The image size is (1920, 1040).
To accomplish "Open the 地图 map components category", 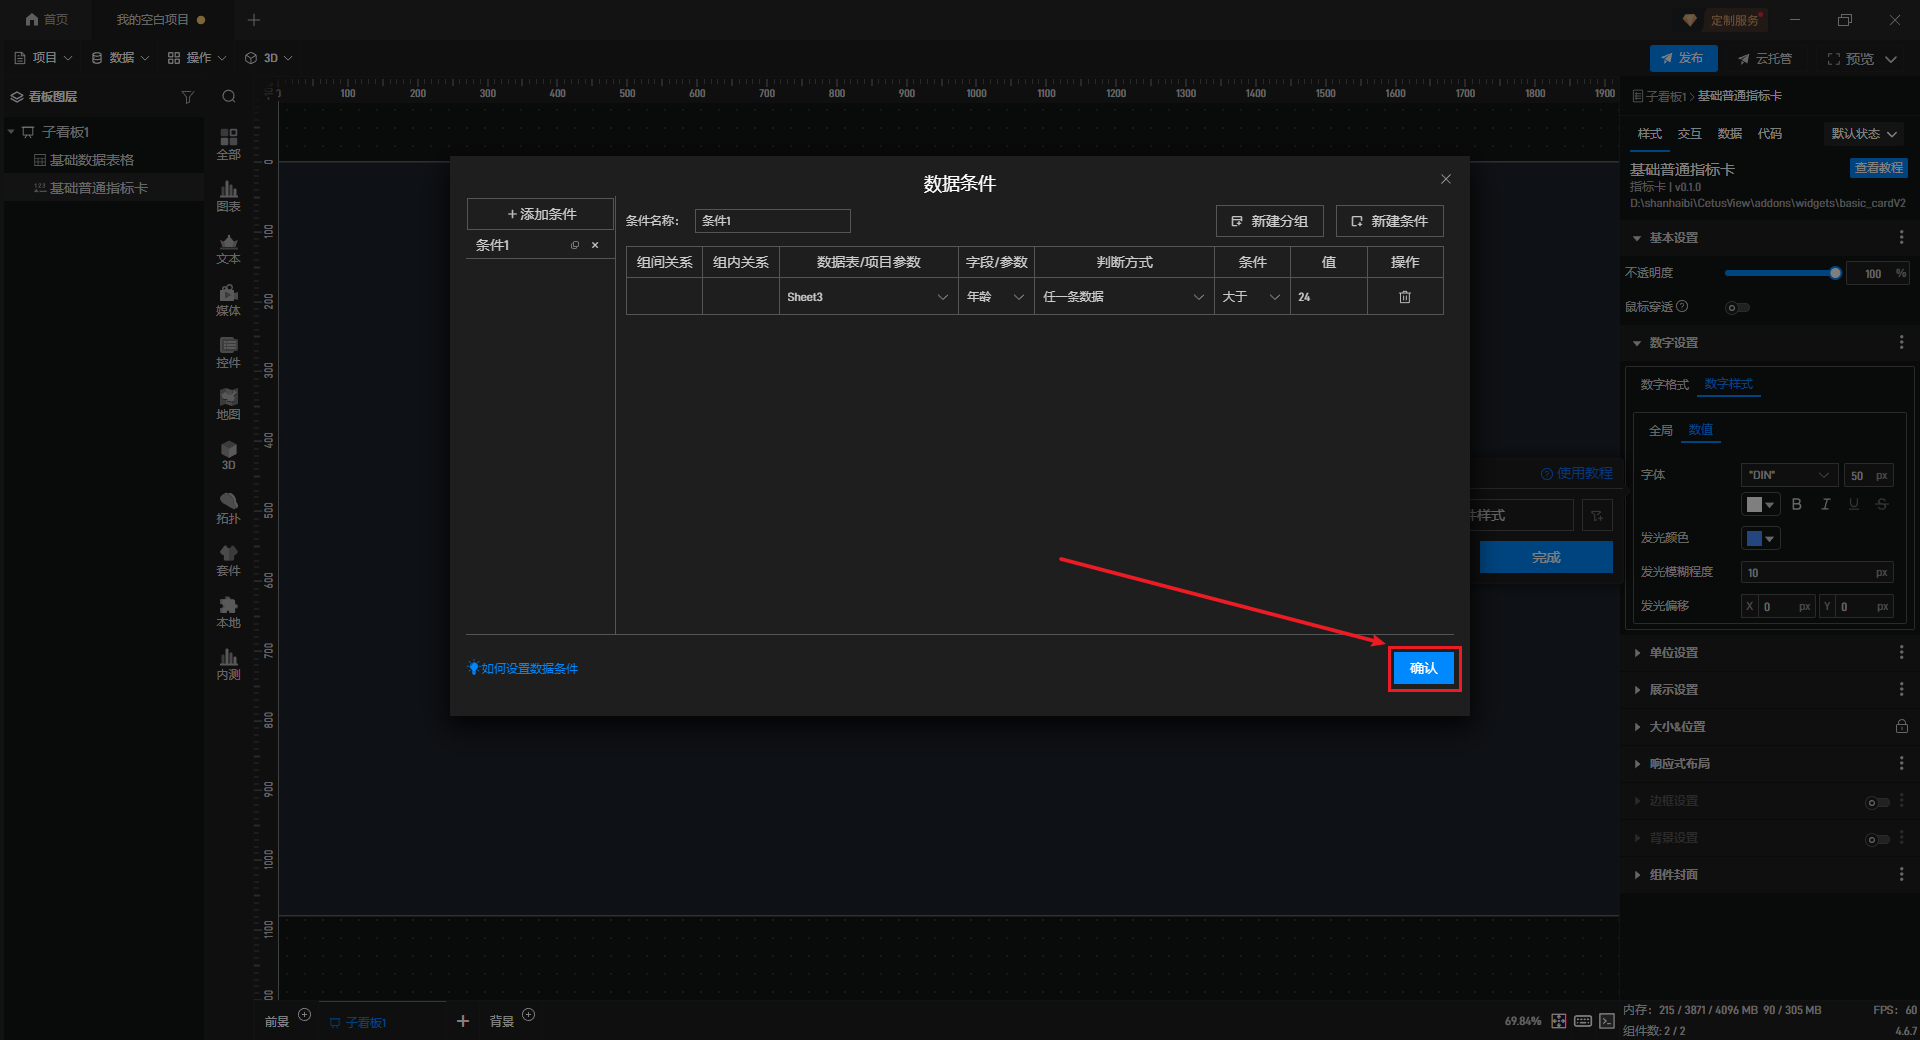I will (x=228, y=403).
